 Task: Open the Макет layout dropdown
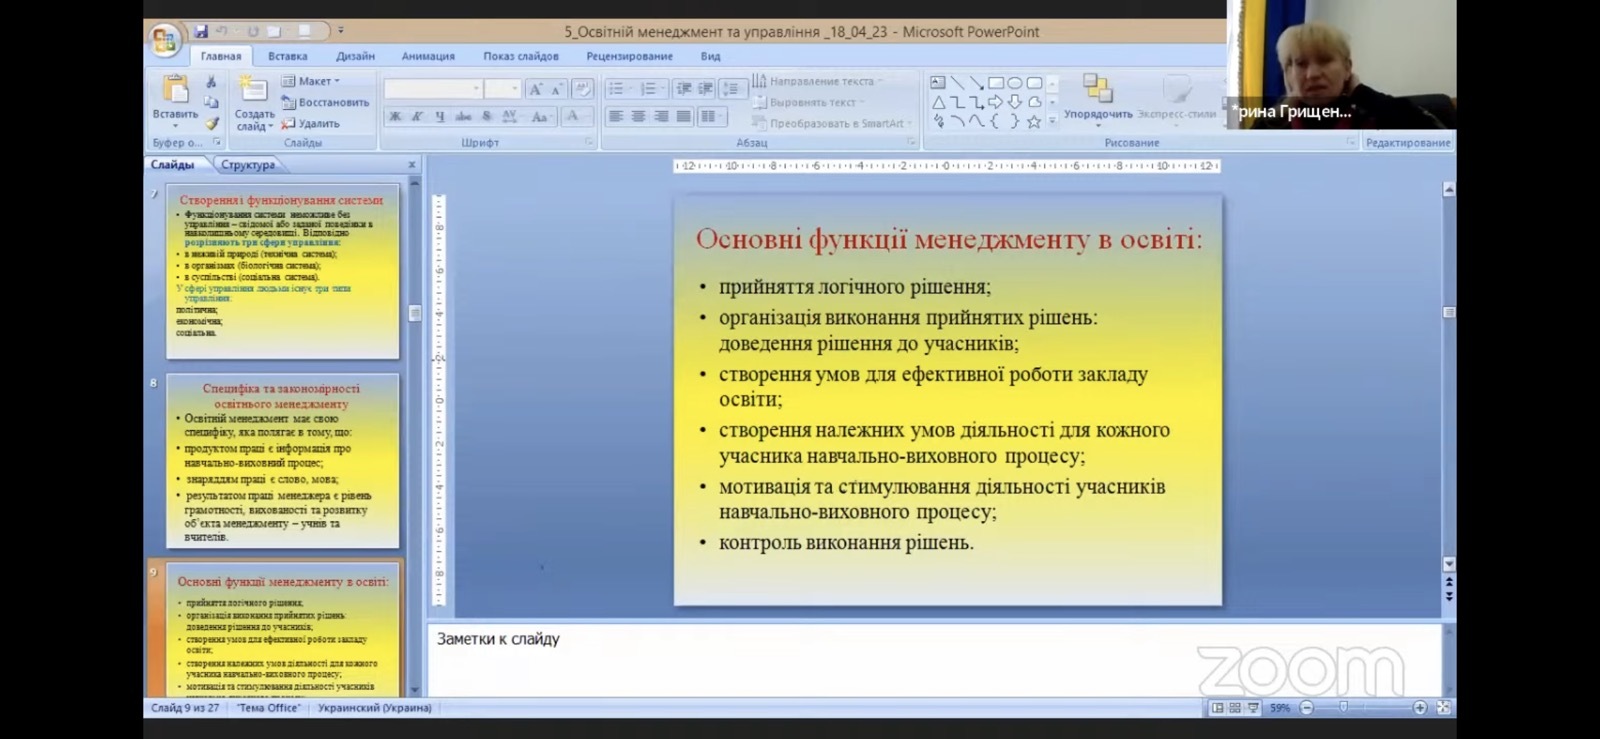tap(312, 81)
